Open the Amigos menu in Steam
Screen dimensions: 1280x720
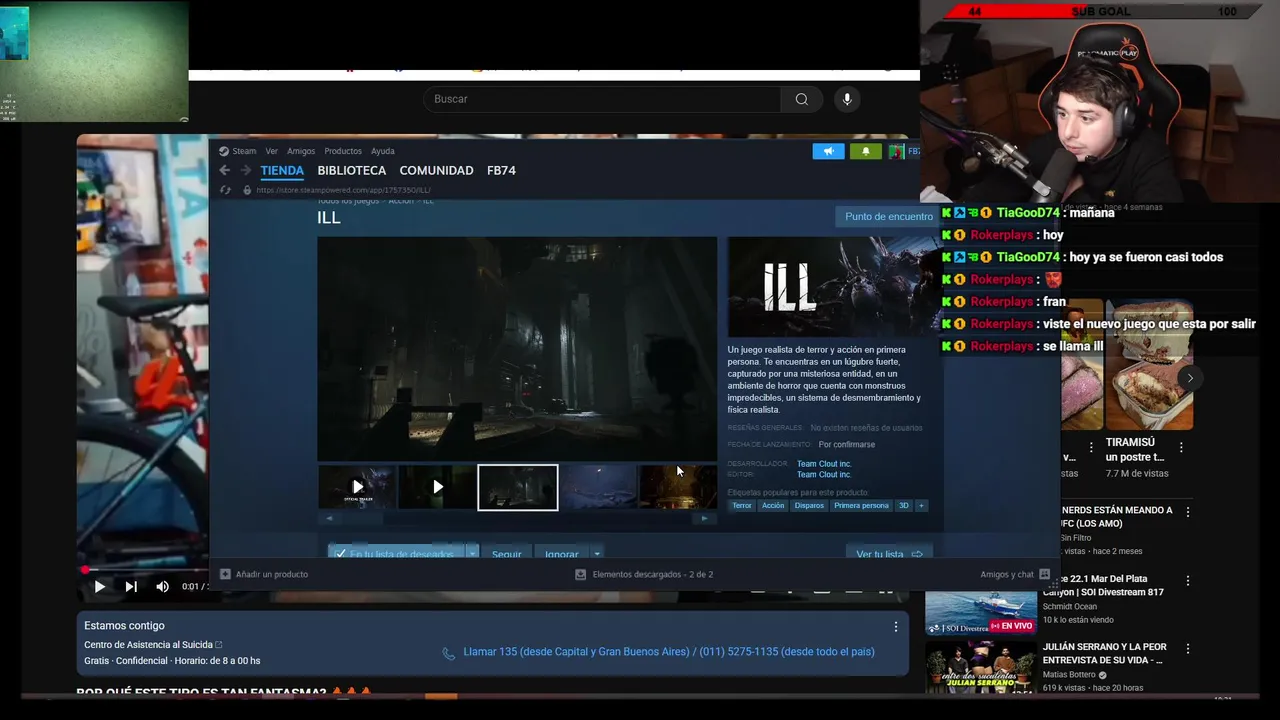[301, 151]
